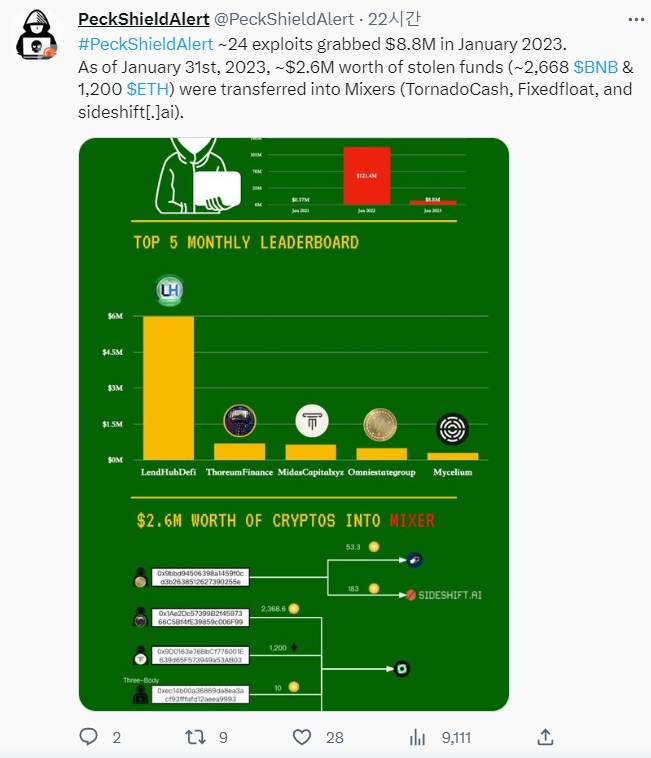Click the LendHub logo in chart
This screenshot has height=758, width=651.
tap(168, 291)
